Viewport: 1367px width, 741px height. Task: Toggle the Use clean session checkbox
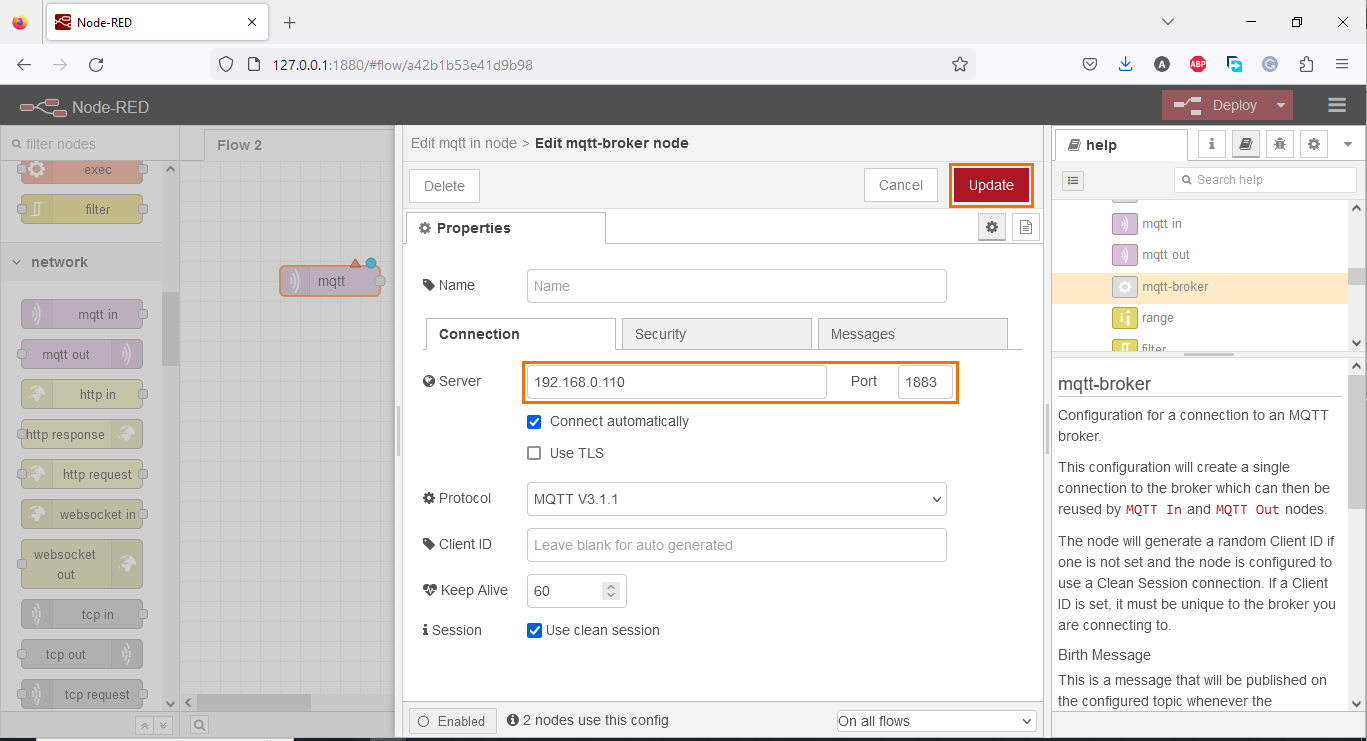[x=534, y=631]
